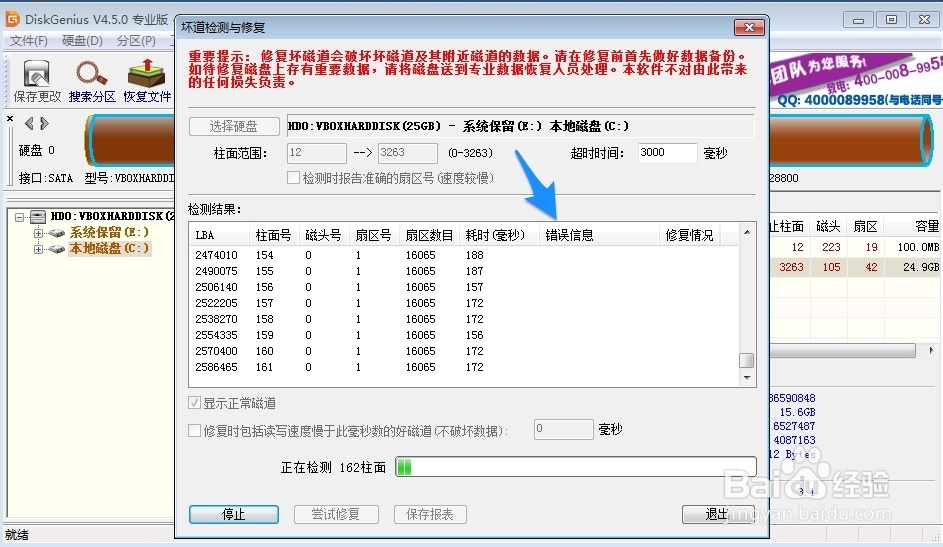943x547 pixels.
Task: Click the 耗时(毫秒) column header
Action: [x=499, y=235]
